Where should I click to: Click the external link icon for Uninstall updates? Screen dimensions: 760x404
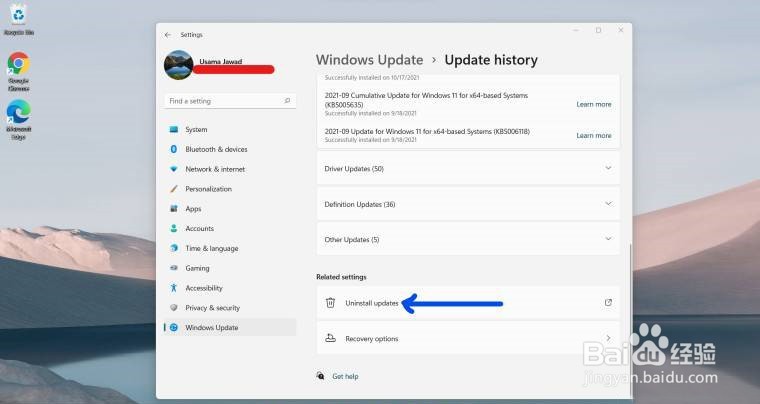(608, 302)
